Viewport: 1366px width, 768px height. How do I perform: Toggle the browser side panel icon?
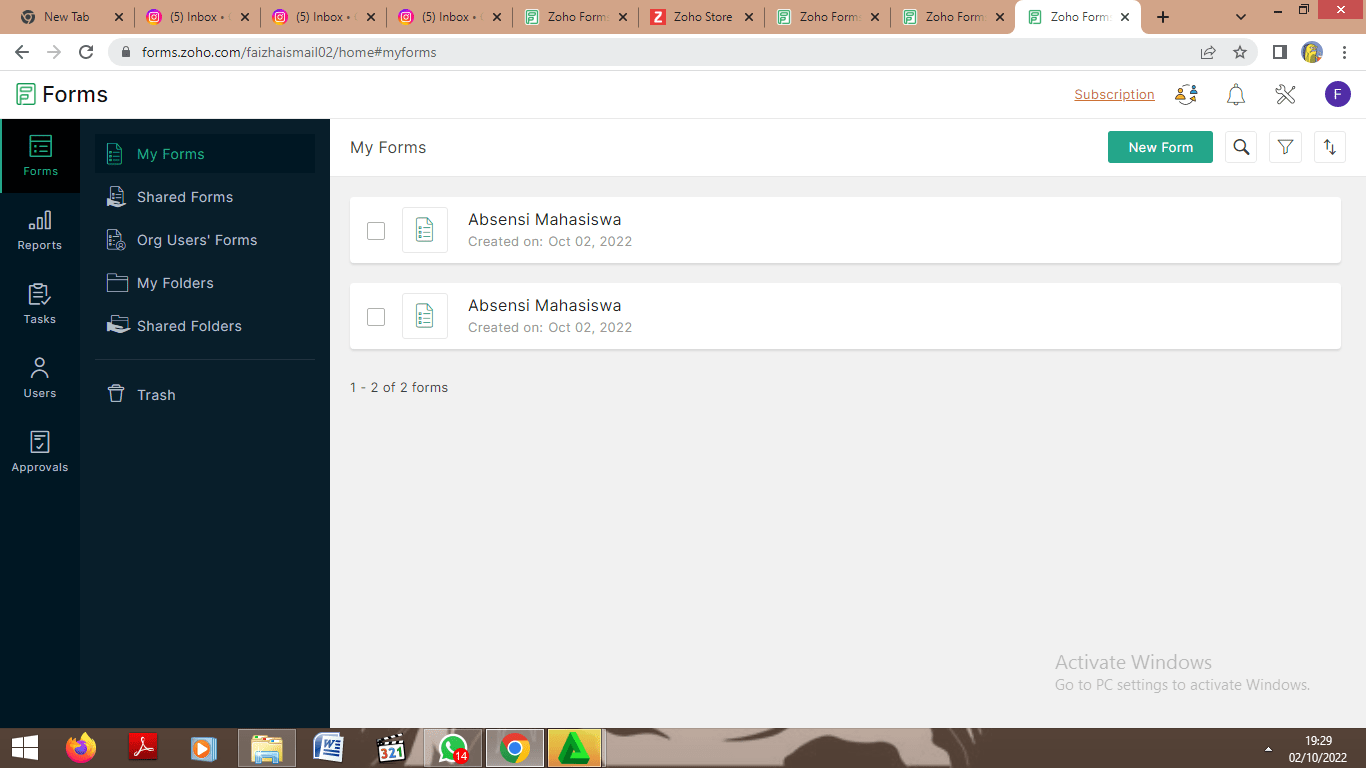tap(1279, 52)
